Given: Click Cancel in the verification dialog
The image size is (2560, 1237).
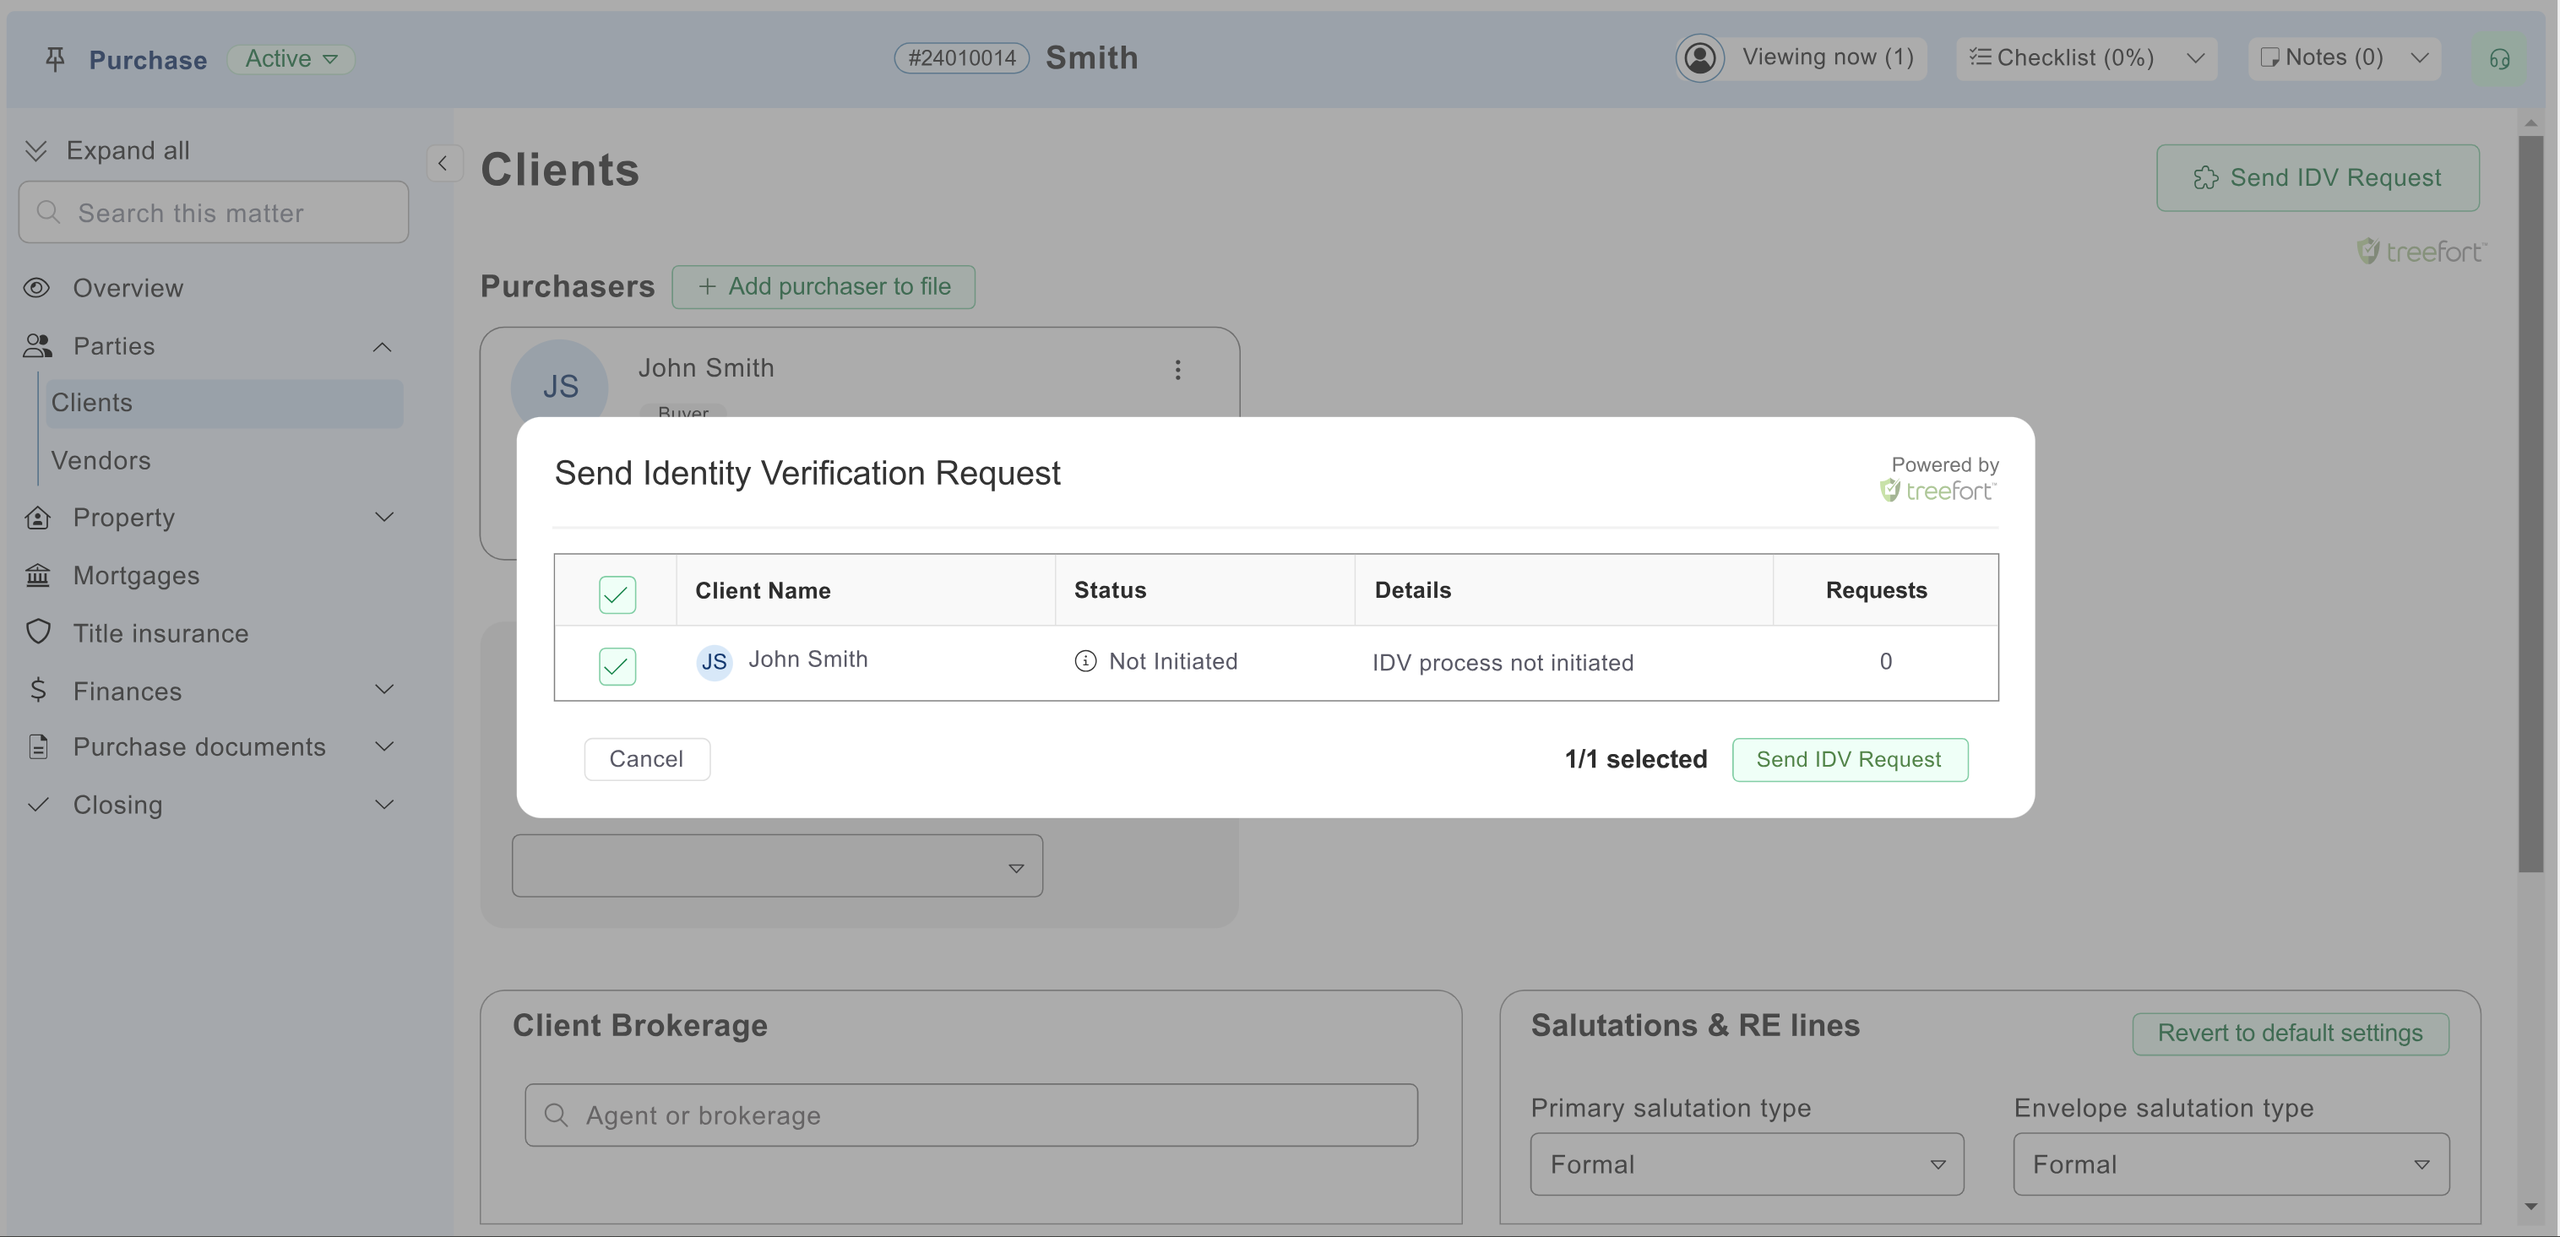Looking at the screenshot, I should 646,759.
